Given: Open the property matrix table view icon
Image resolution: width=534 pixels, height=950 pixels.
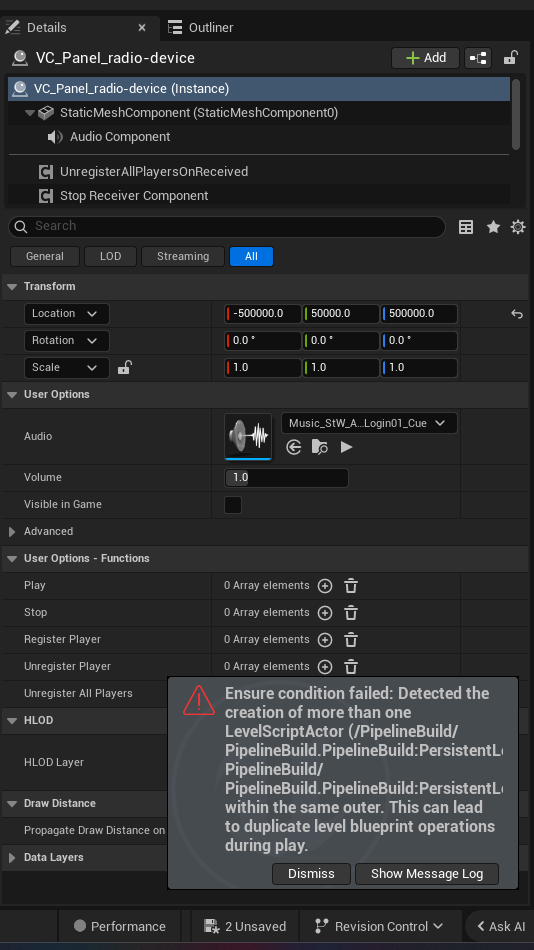Looking at the screenshot, I should click(x=466, y=227).
